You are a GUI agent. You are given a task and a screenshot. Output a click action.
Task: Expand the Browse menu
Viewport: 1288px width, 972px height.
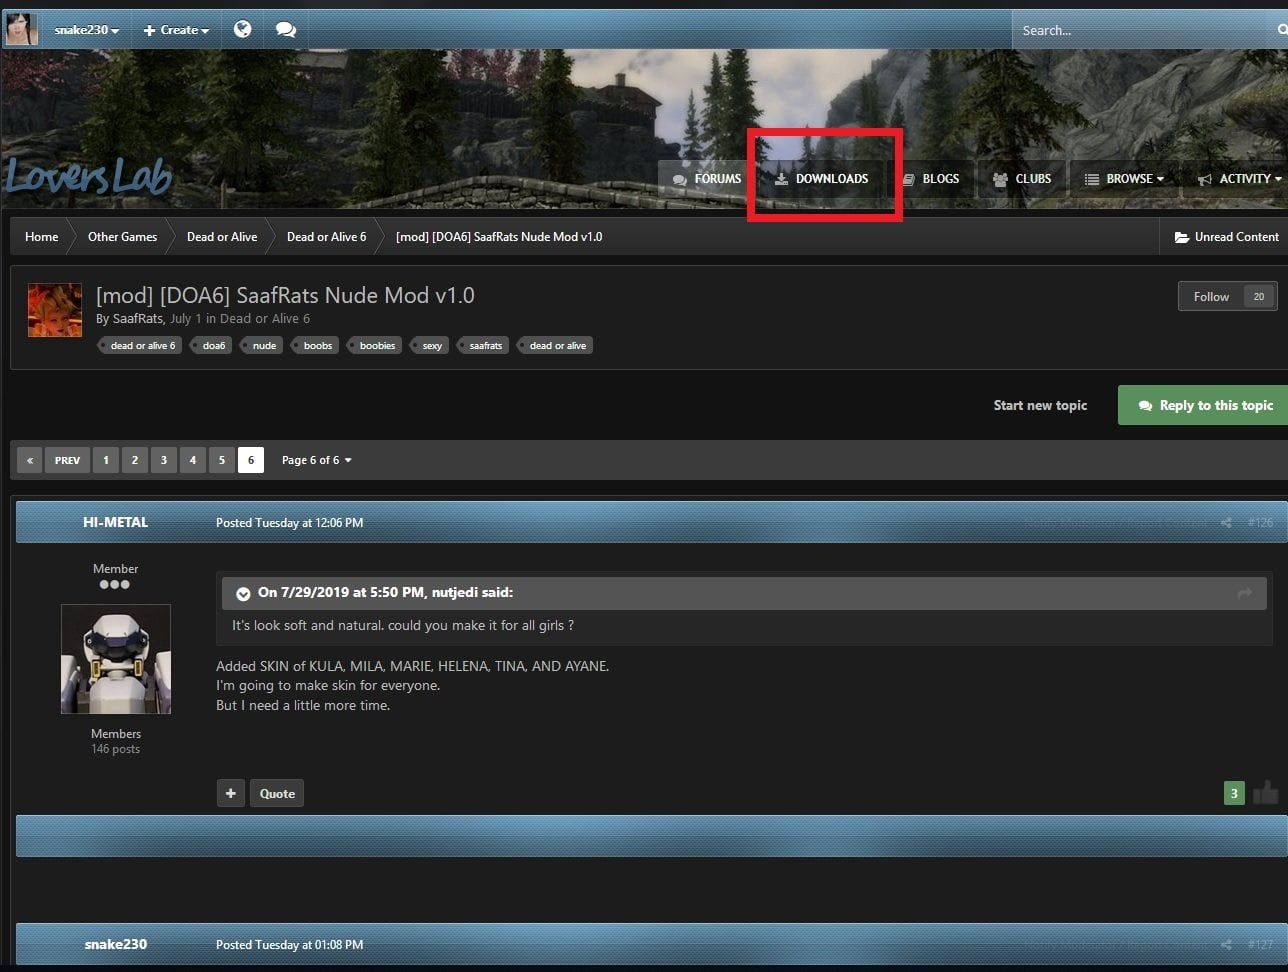[1125, 179]
